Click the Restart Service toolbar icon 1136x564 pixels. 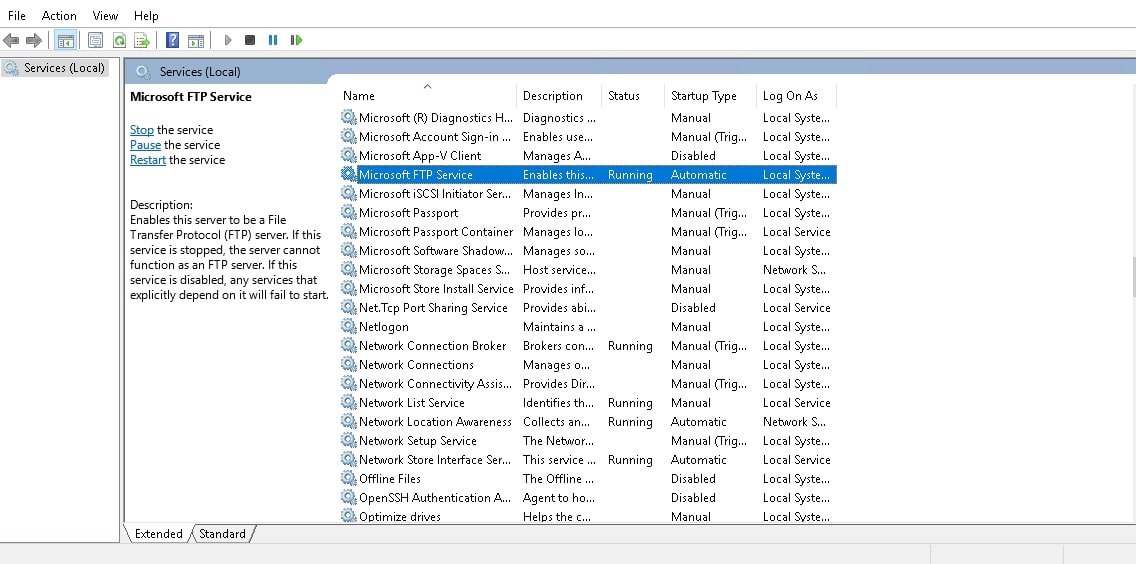tap(296, 40)
